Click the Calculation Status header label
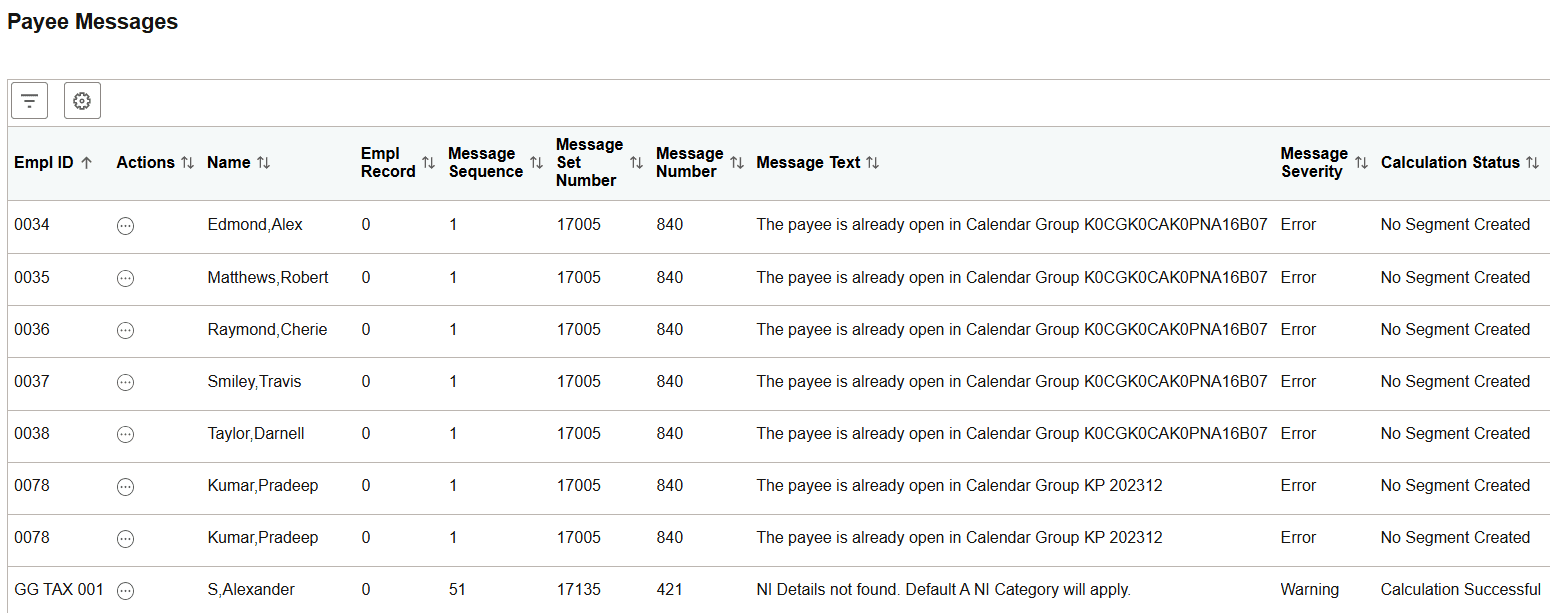The height and width of the screenshot is (613, 1550). [1450, 163]
